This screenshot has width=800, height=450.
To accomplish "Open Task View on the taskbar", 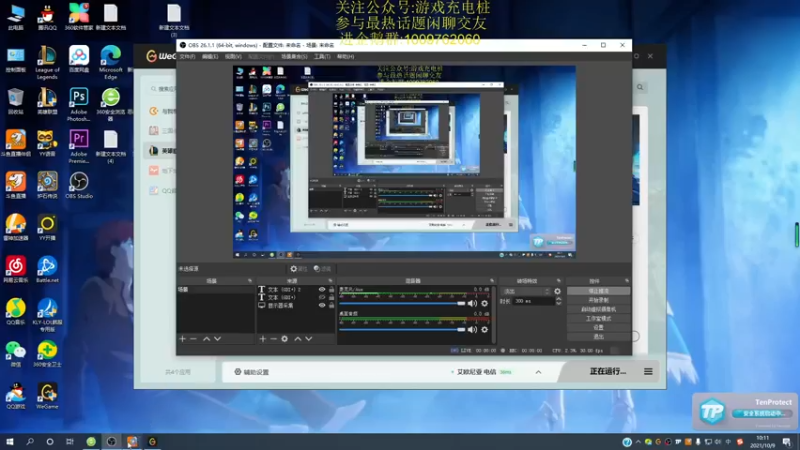I will 70,442.
